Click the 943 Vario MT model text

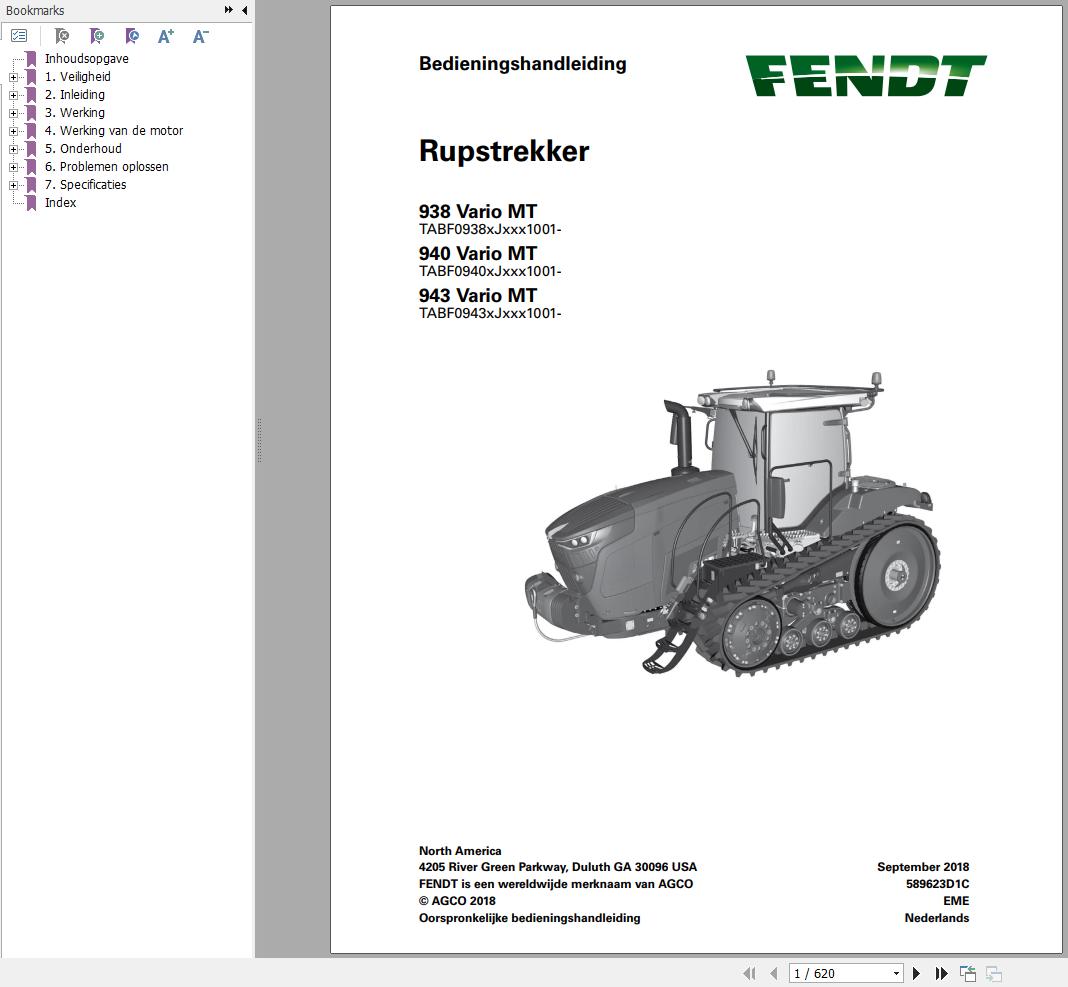[477, 296]
